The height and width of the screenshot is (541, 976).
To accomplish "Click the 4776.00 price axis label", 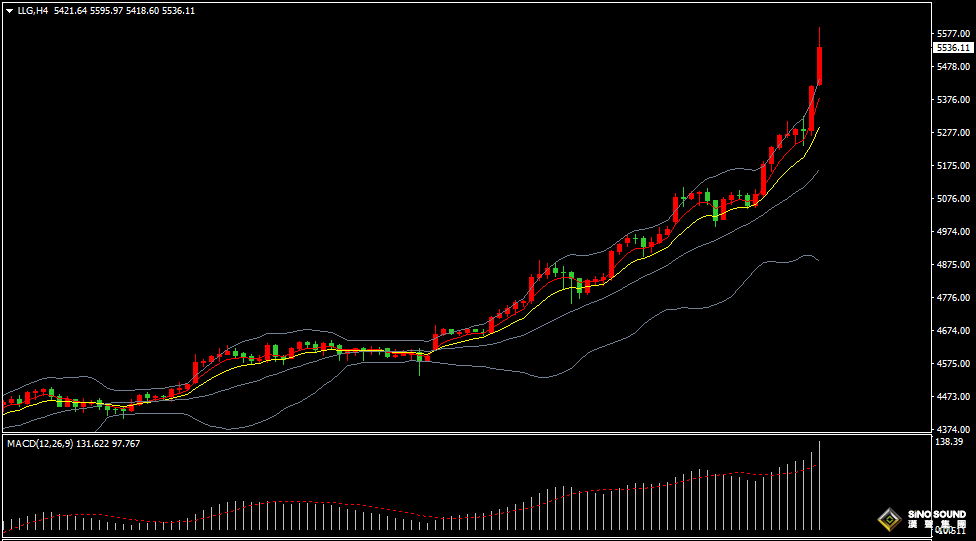I will 951,298.
